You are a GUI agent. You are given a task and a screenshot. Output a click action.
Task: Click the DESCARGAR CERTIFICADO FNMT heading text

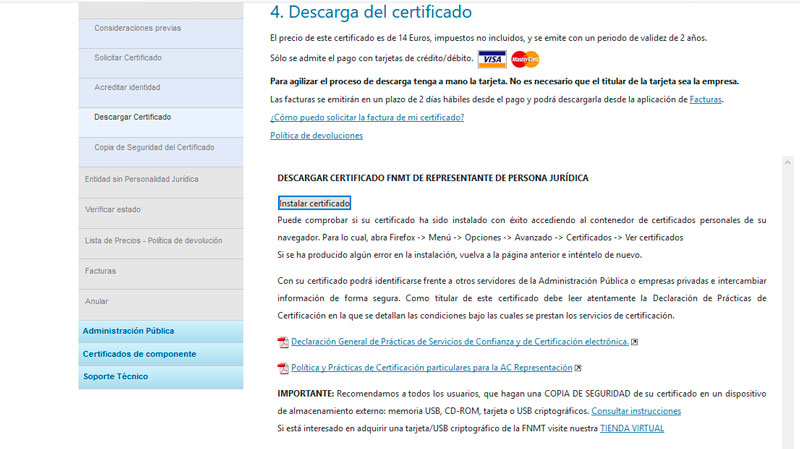433,178
